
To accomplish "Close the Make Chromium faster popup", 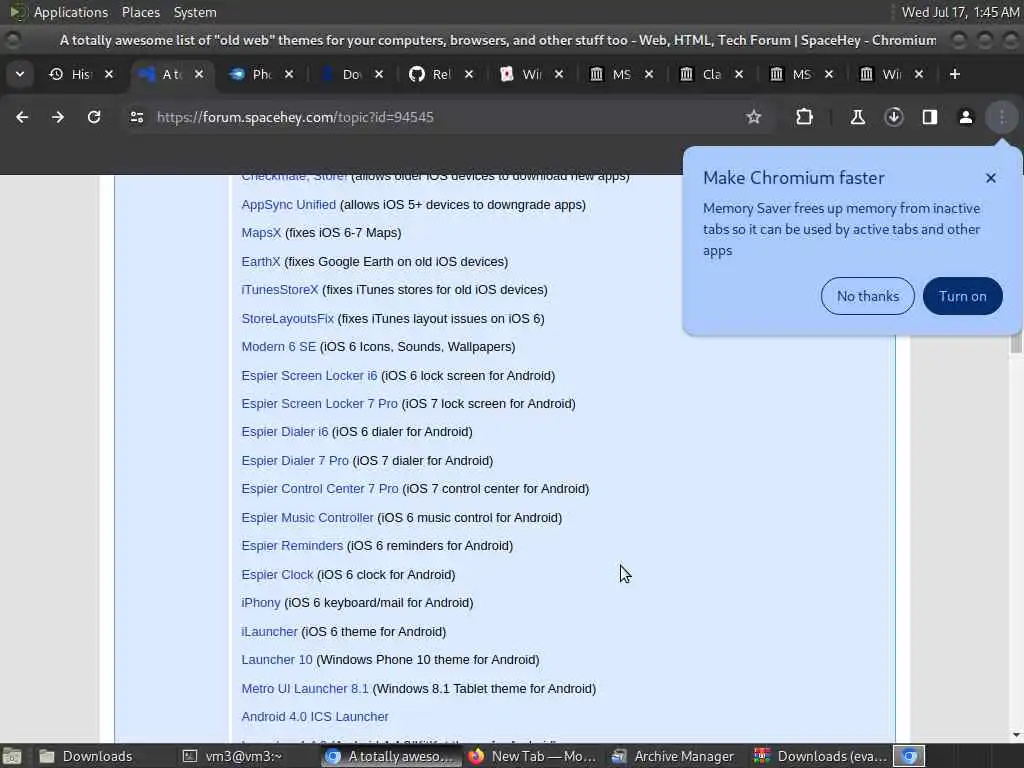I will [x=991, y=178].
